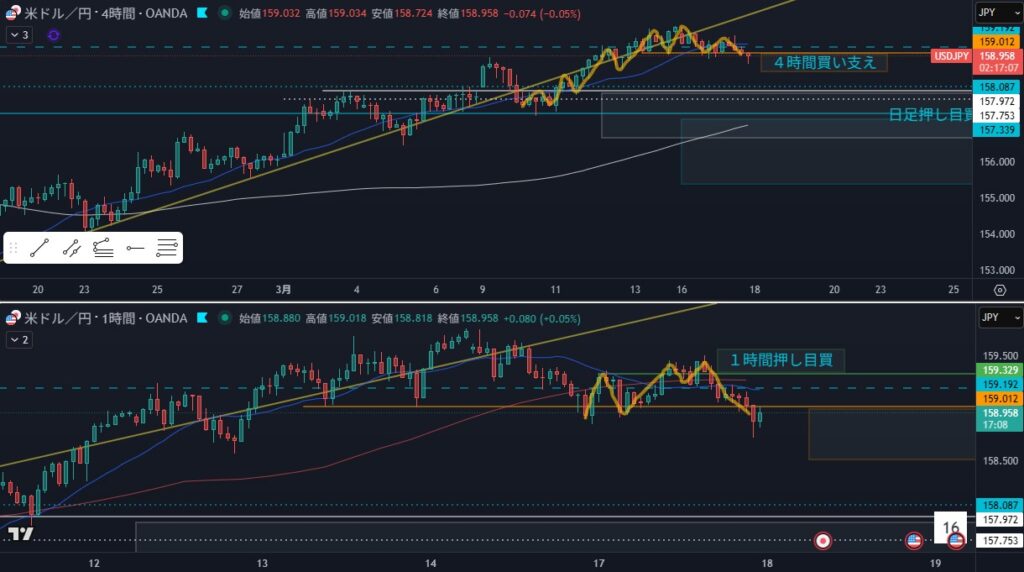Screen dimensions: 1024x572
Task: Select the trend line drawing tool
Action: (39, 248)
